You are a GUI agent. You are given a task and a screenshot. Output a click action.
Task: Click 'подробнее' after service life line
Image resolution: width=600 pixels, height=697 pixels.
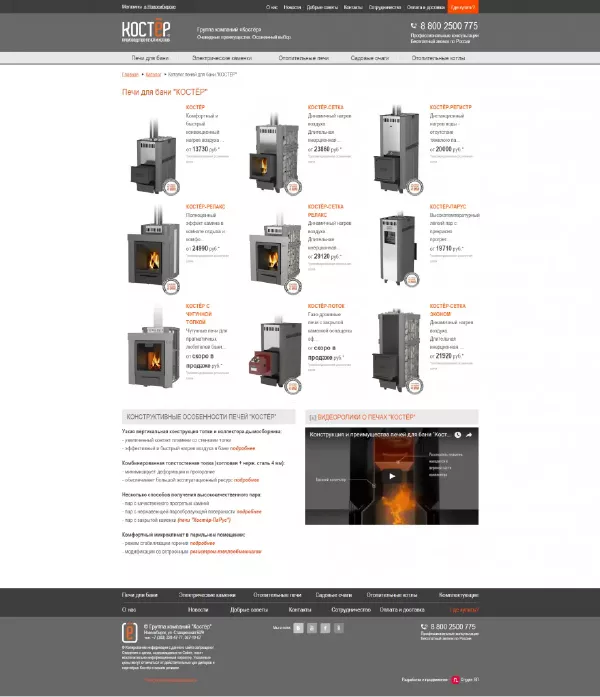[x=246, y=480]
